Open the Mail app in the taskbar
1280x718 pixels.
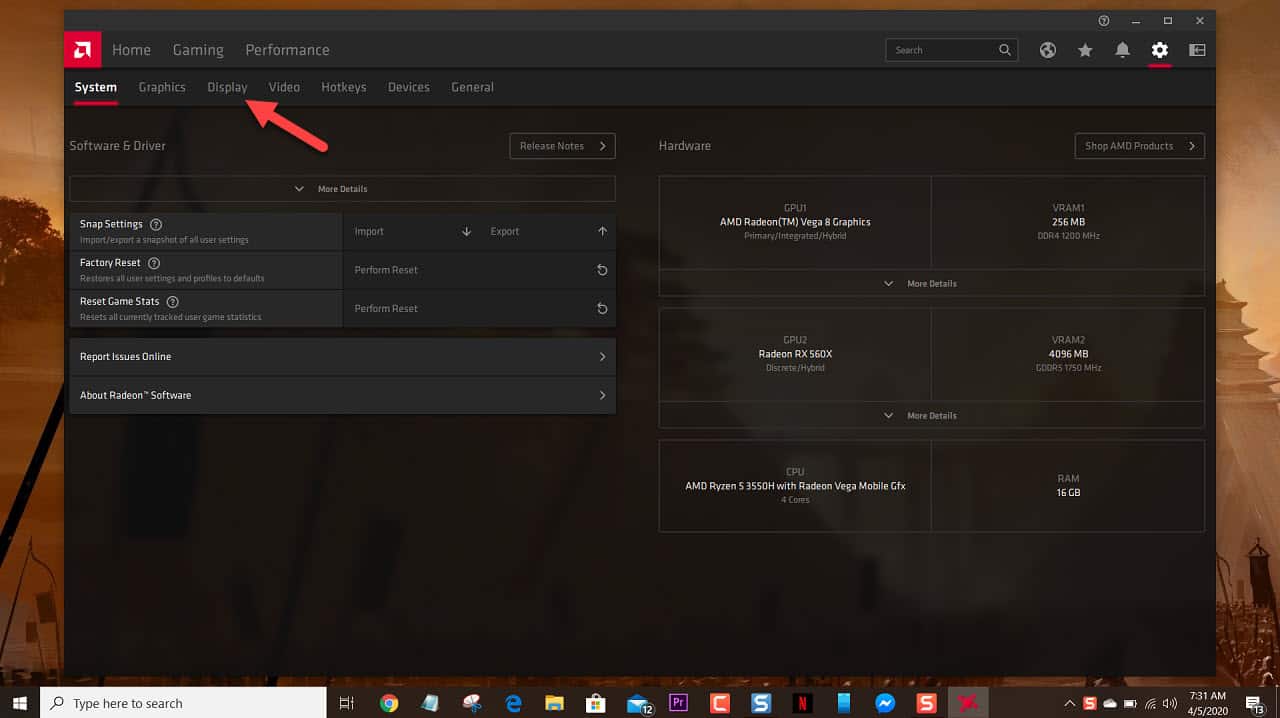pos(638,704)
